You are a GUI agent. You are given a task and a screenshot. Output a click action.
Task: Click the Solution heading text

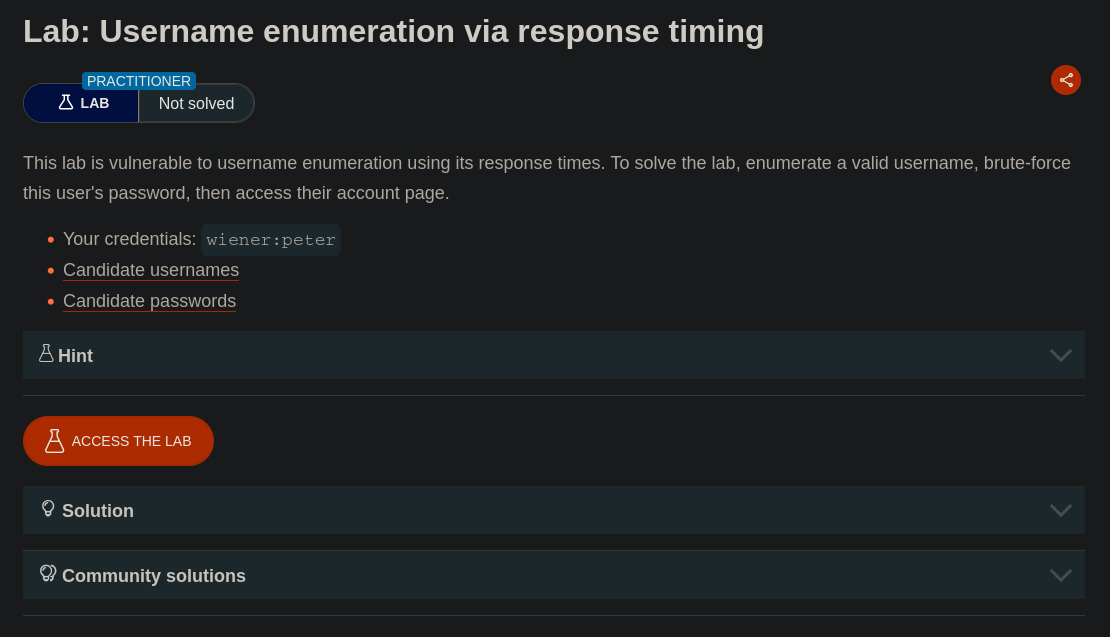coord(98,511)
